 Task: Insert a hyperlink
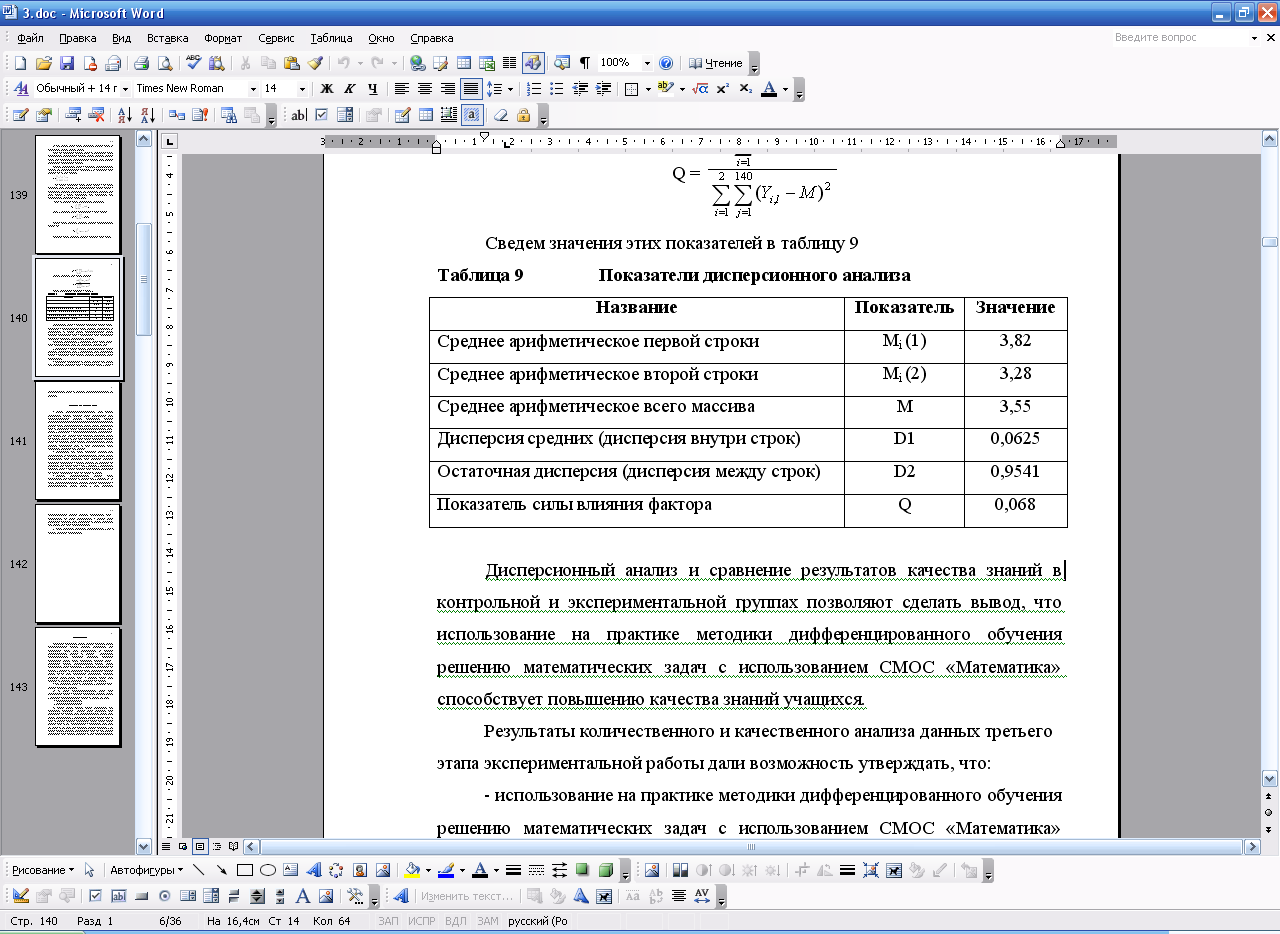click(417, 62)
